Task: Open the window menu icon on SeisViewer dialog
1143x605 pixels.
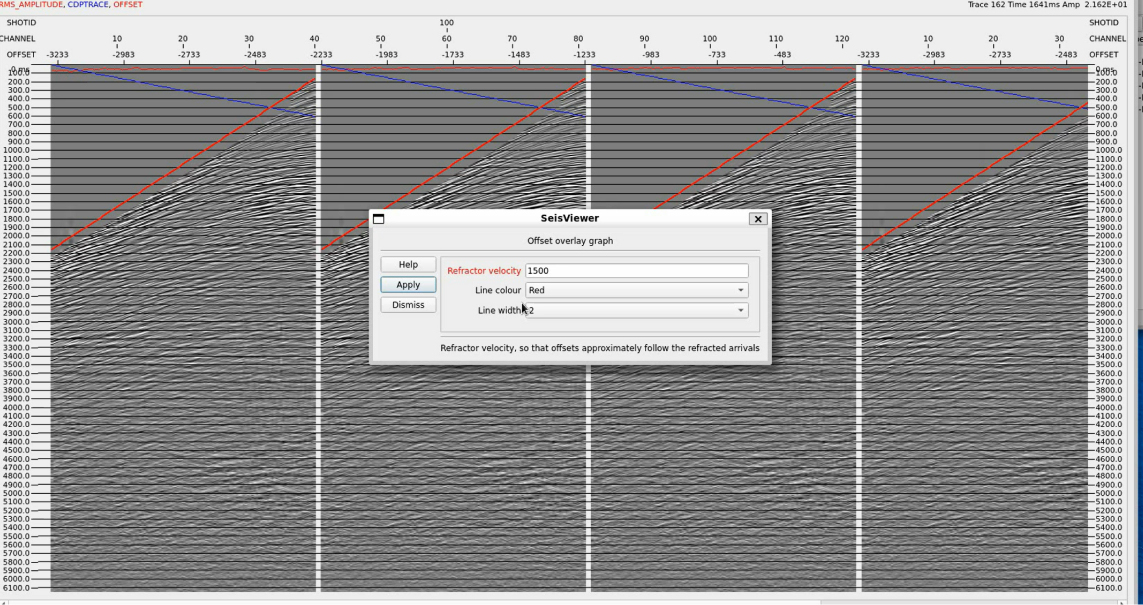Action: 379,219
